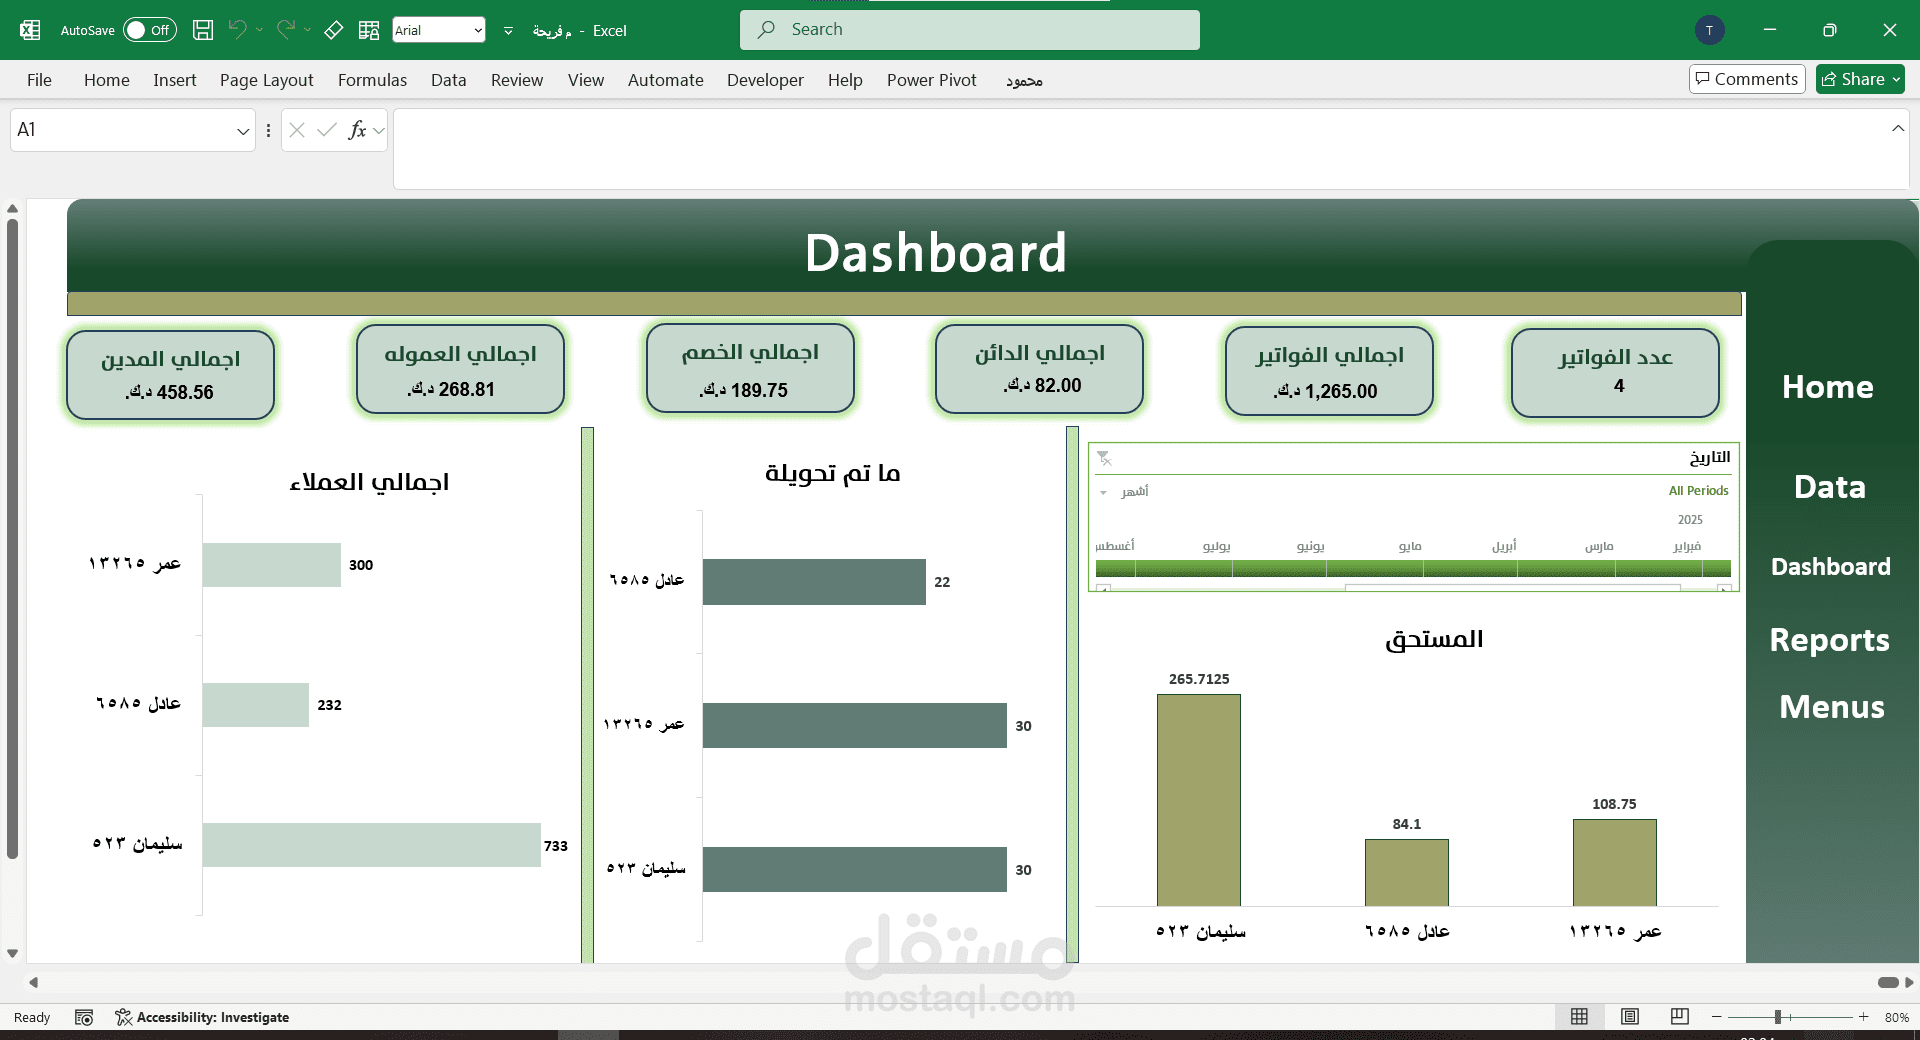Click the macro recording icon in status bar
This screenshot has height=1040, width=1920.
click(84, 1017)
